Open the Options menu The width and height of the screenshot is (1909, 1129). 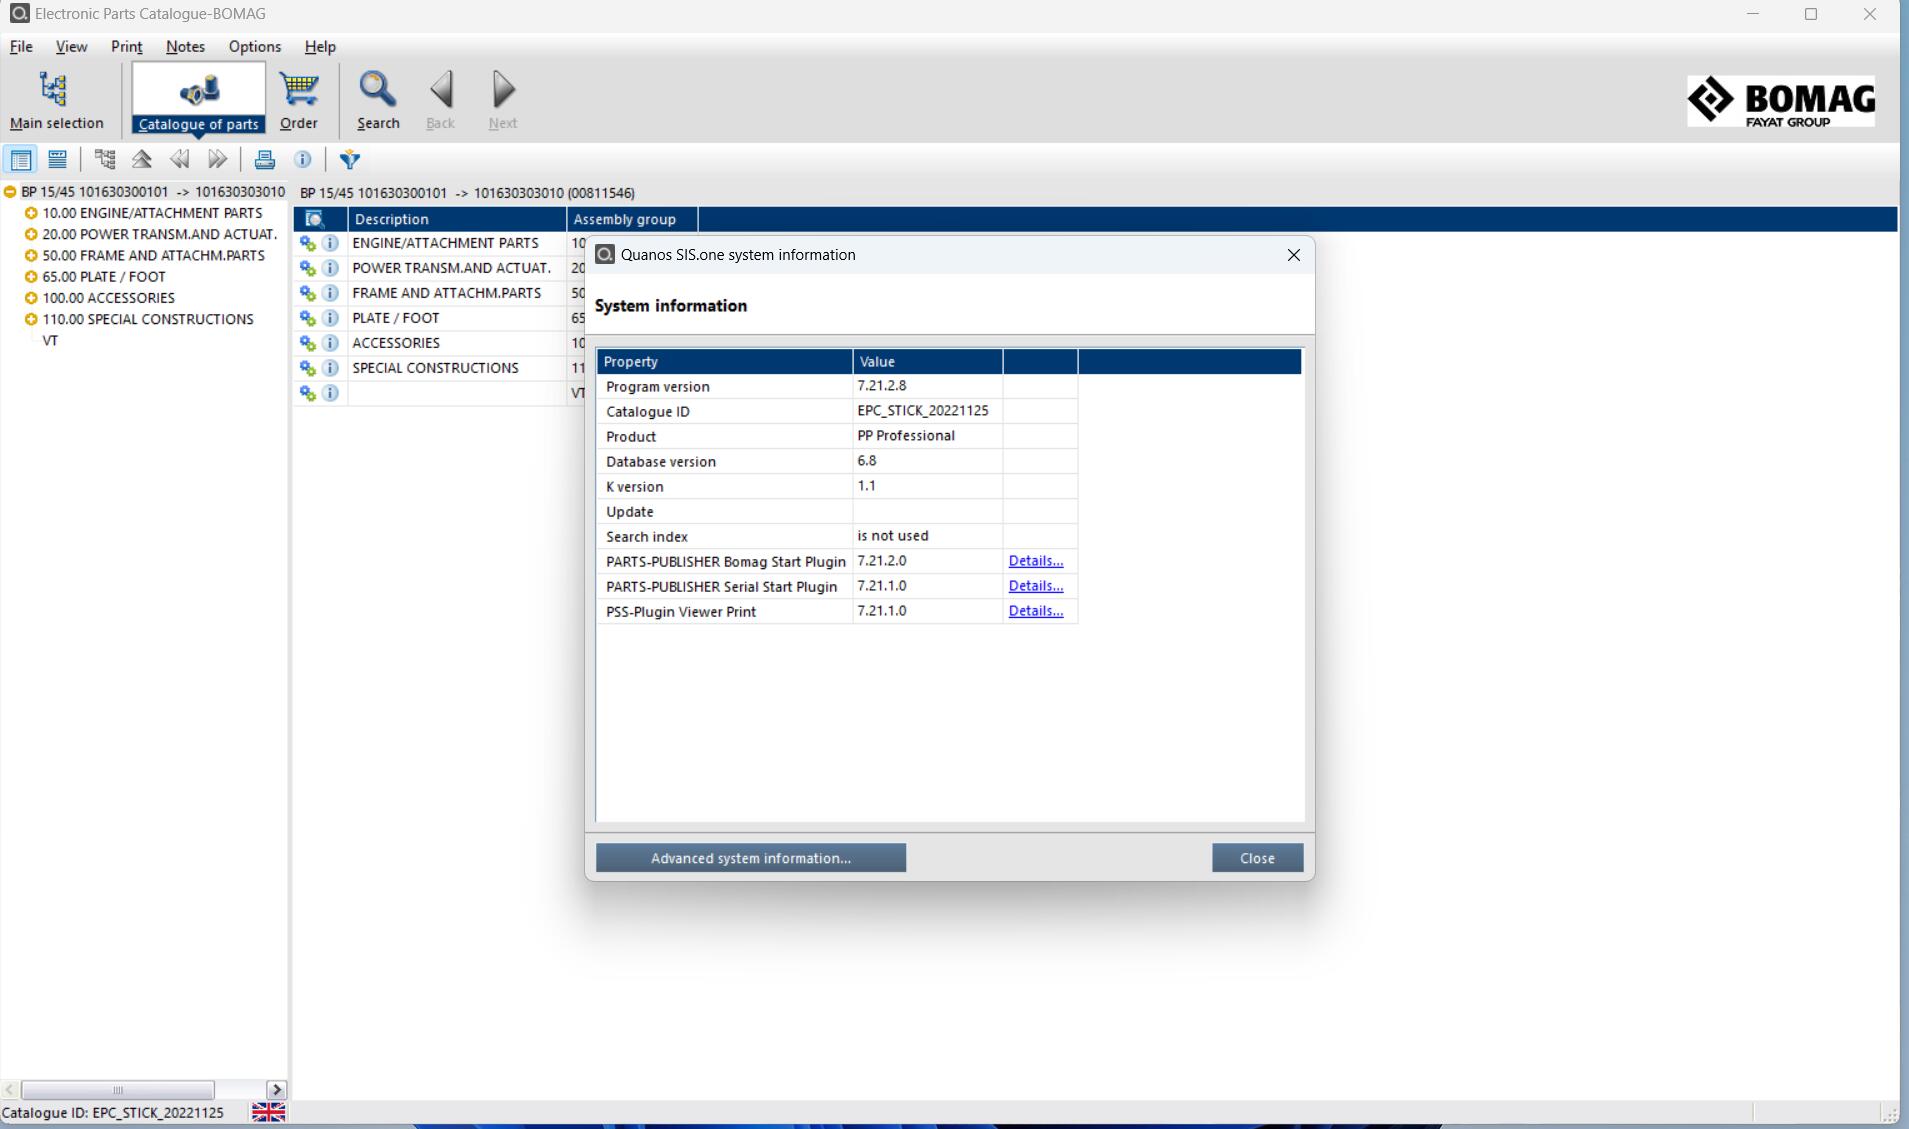point(254,46)
